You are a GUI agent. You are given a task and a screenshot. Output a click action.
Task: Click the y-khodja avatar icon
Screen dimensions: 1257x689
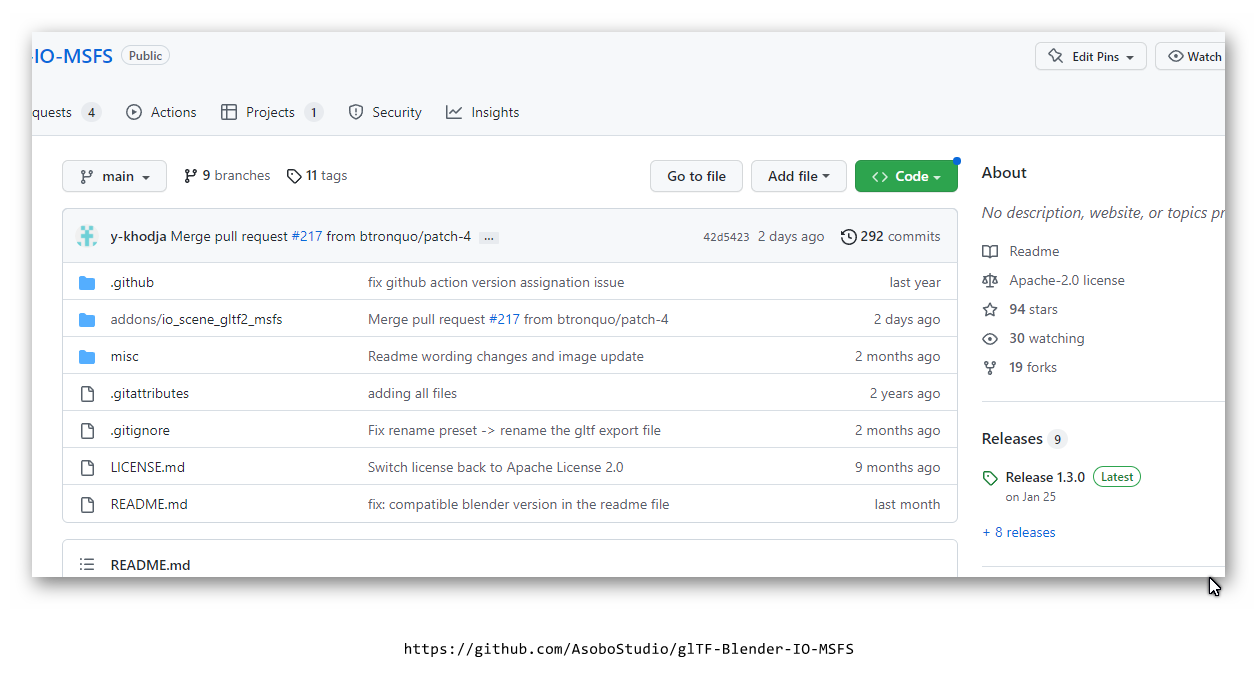tap(87, 237)
